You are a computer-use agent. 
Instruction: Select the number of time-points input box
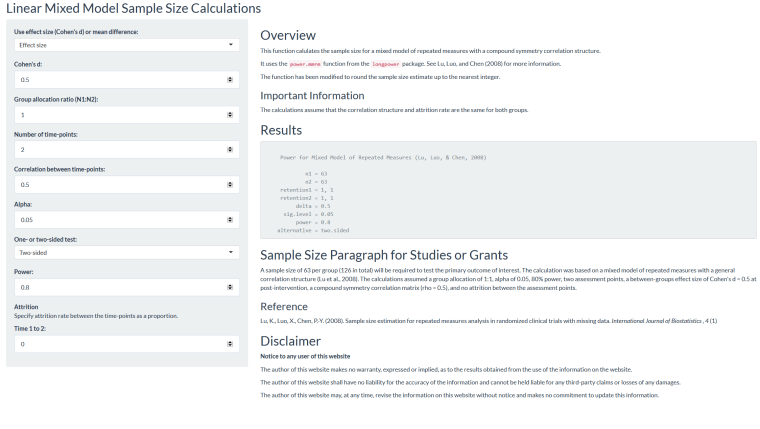115,149
